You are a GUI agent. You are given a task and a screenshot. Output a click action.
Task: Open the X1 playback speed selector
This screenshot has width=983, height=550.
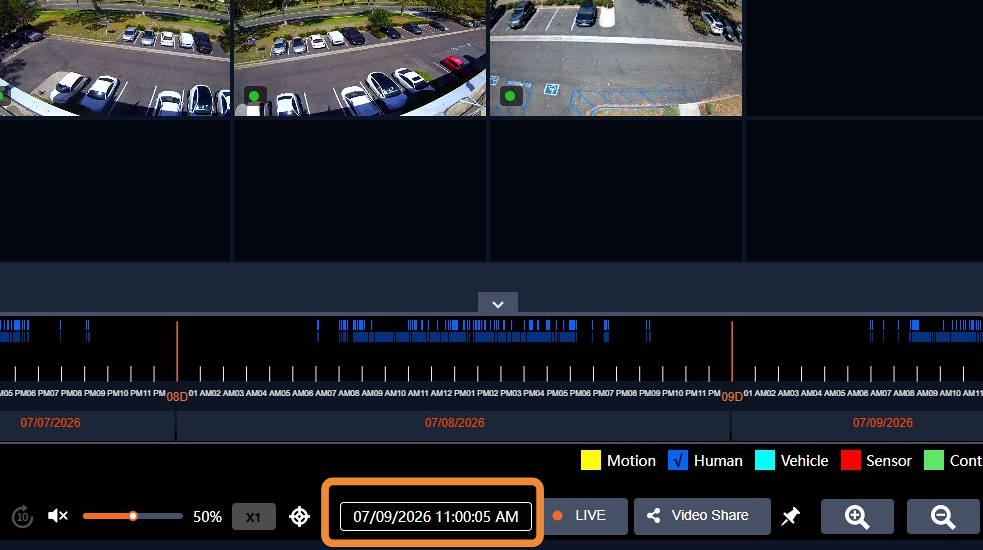point(253,517)
